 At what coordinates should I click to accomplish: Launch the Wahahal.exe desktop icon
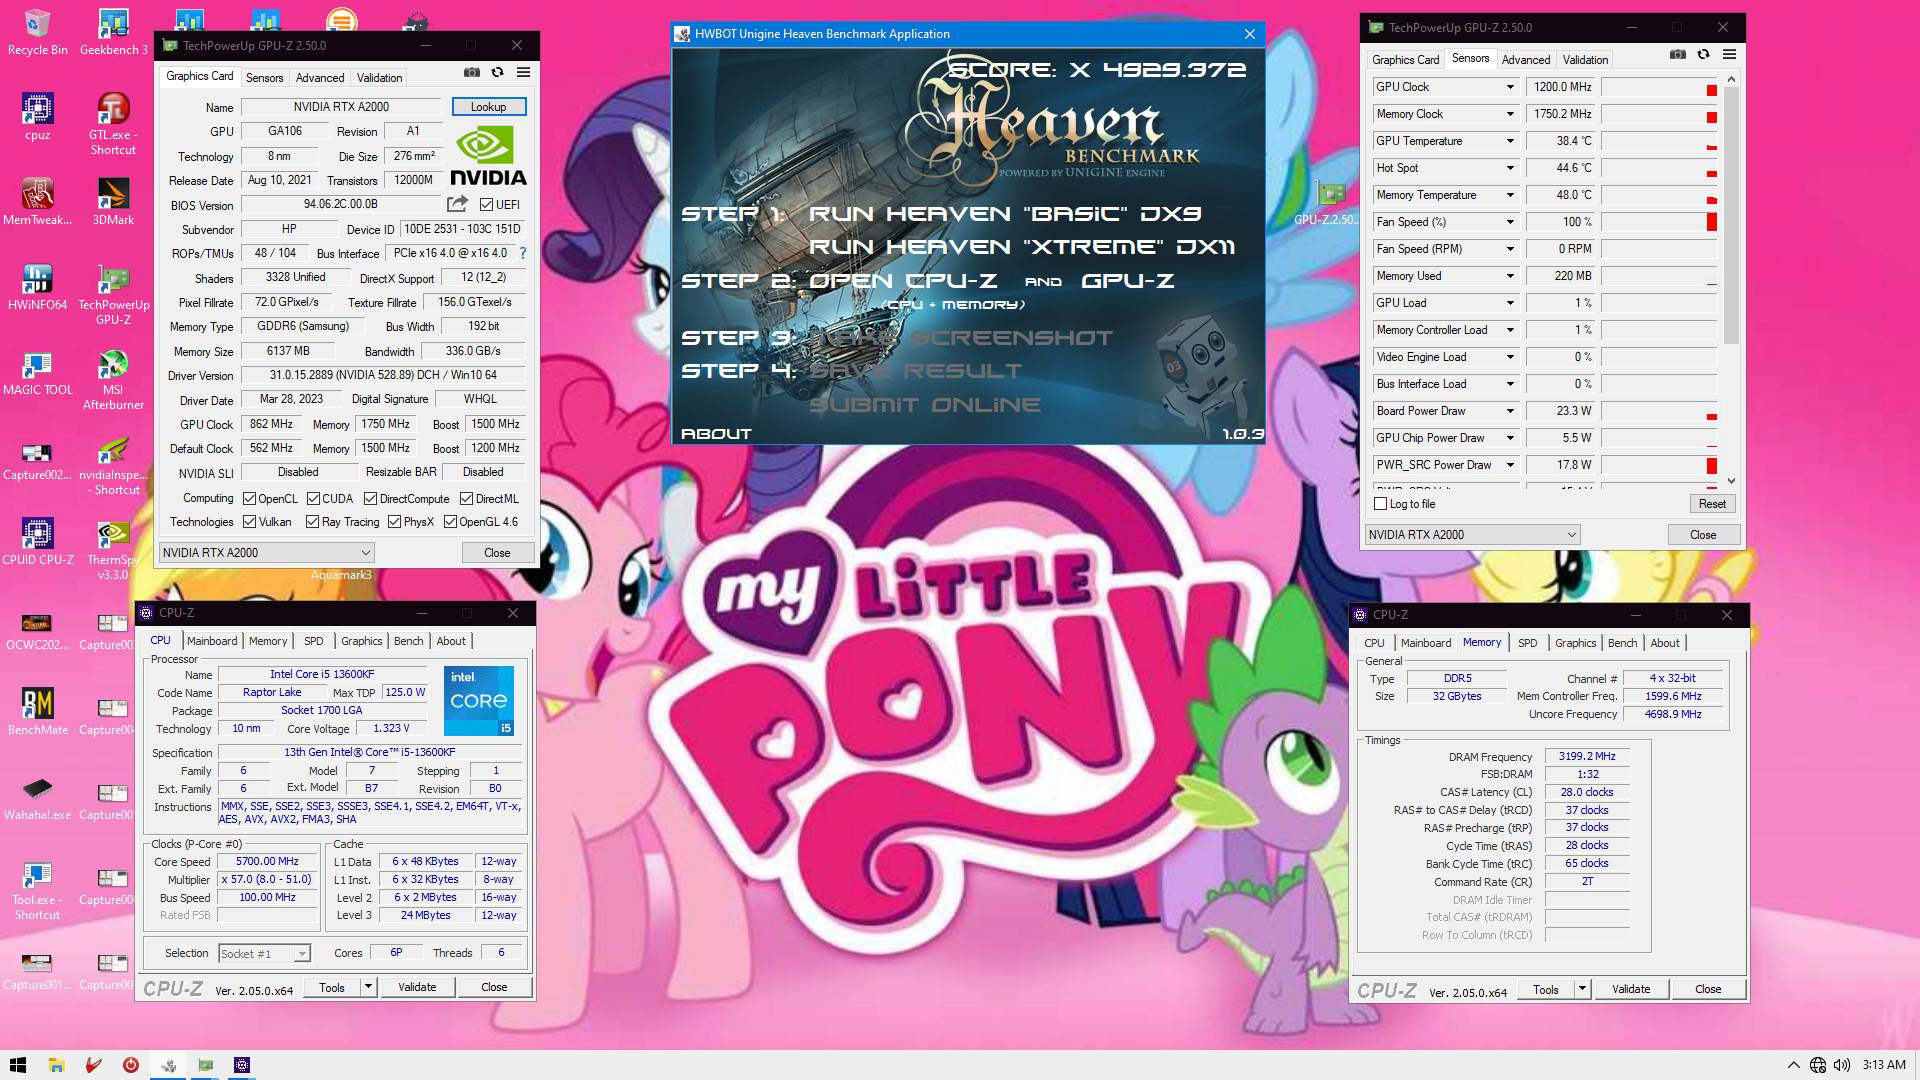38,797
